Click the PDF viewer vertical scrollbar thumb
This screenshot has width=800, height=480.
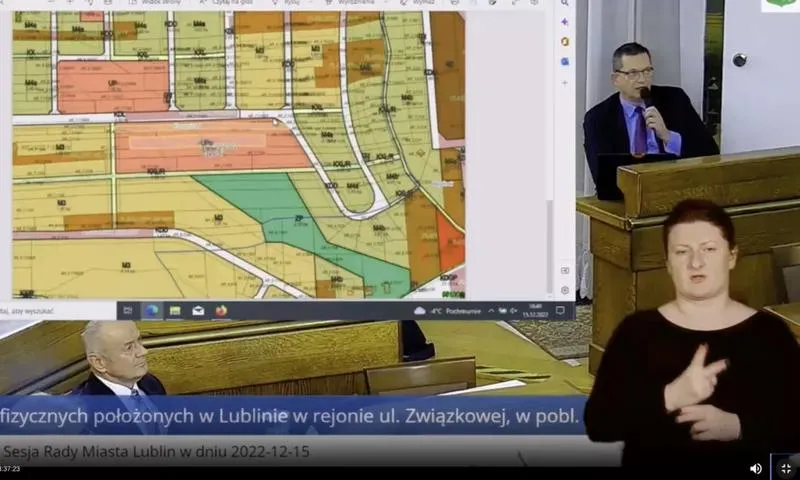[x=549, y=247]
